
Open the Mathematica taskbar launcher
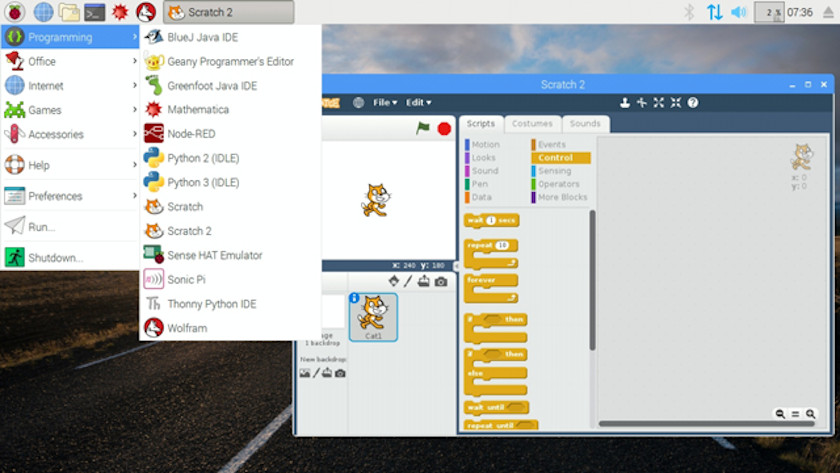pyautogui.click(x=120, y=12)
